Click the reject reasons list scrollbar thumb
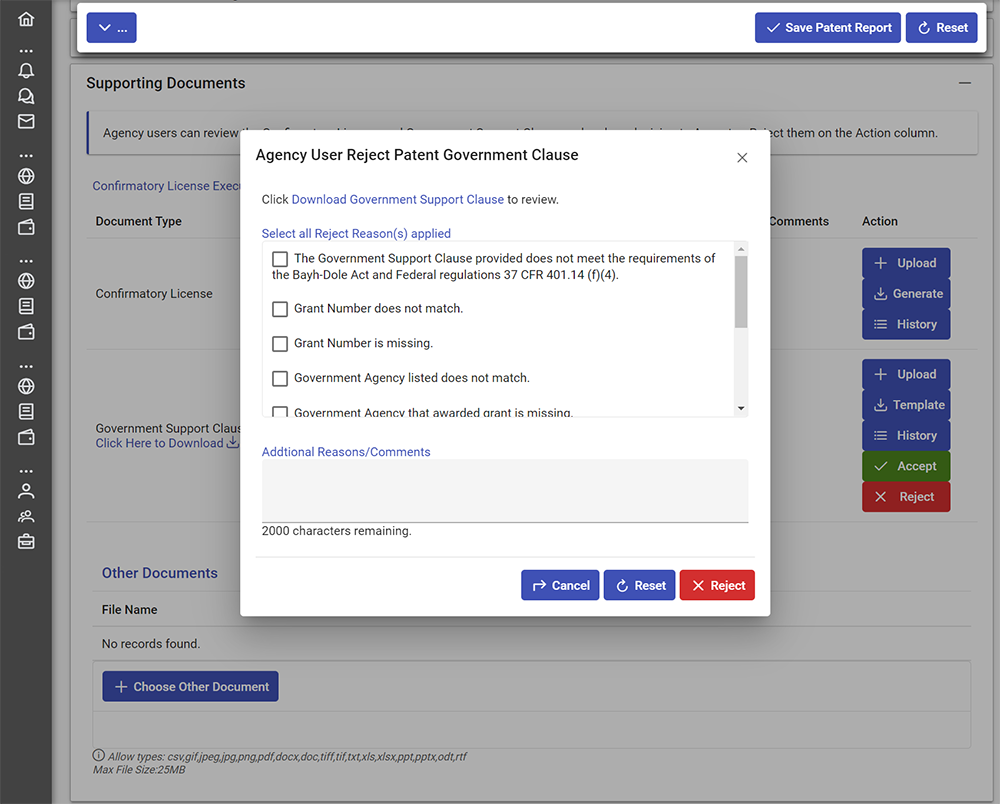The image size is (1000, 804). tap(741, 292)
